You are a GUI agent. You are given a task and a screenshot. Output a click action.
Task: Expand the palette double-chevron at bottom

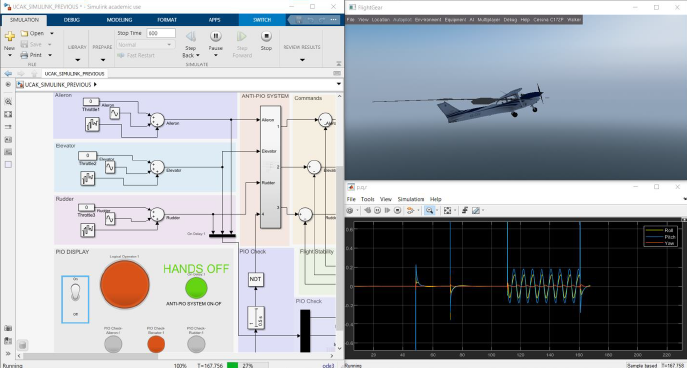pyautogui.click(x=8, y=354)
